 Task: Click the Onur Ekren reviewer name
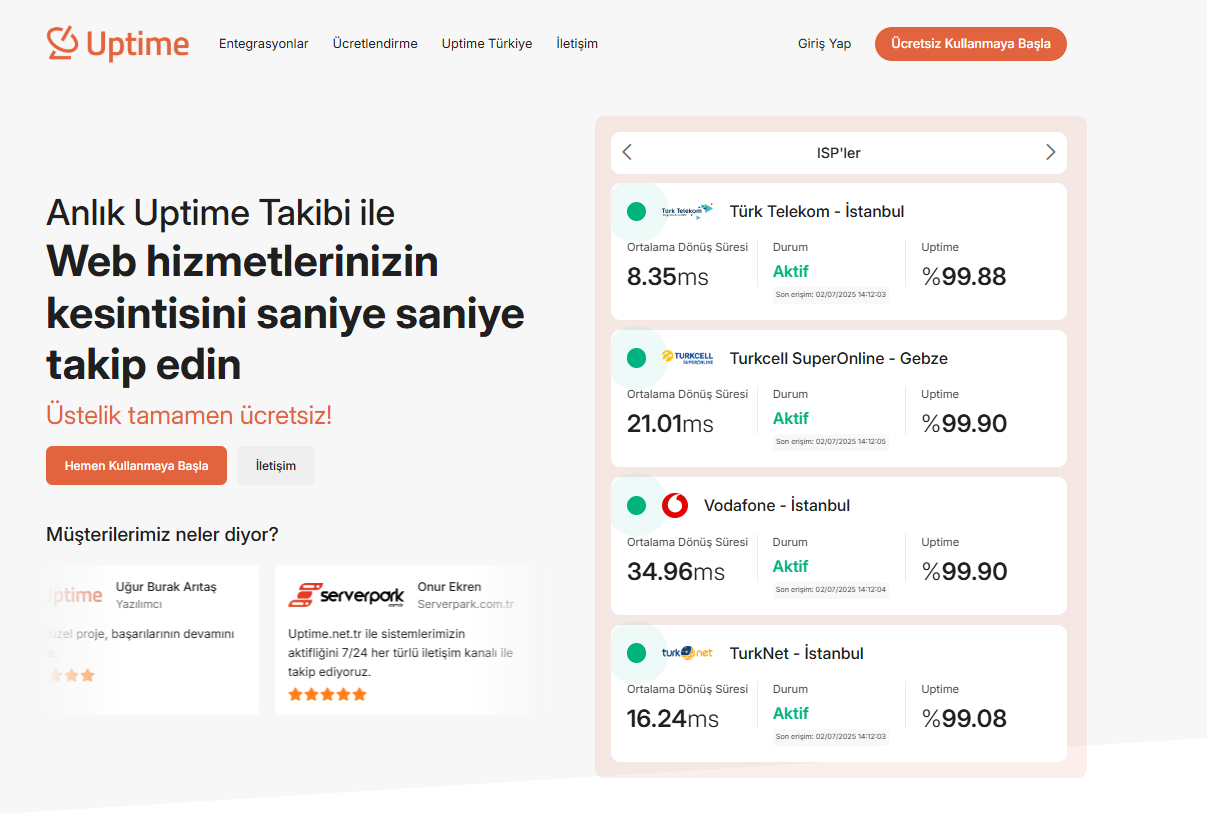(449, 587)
